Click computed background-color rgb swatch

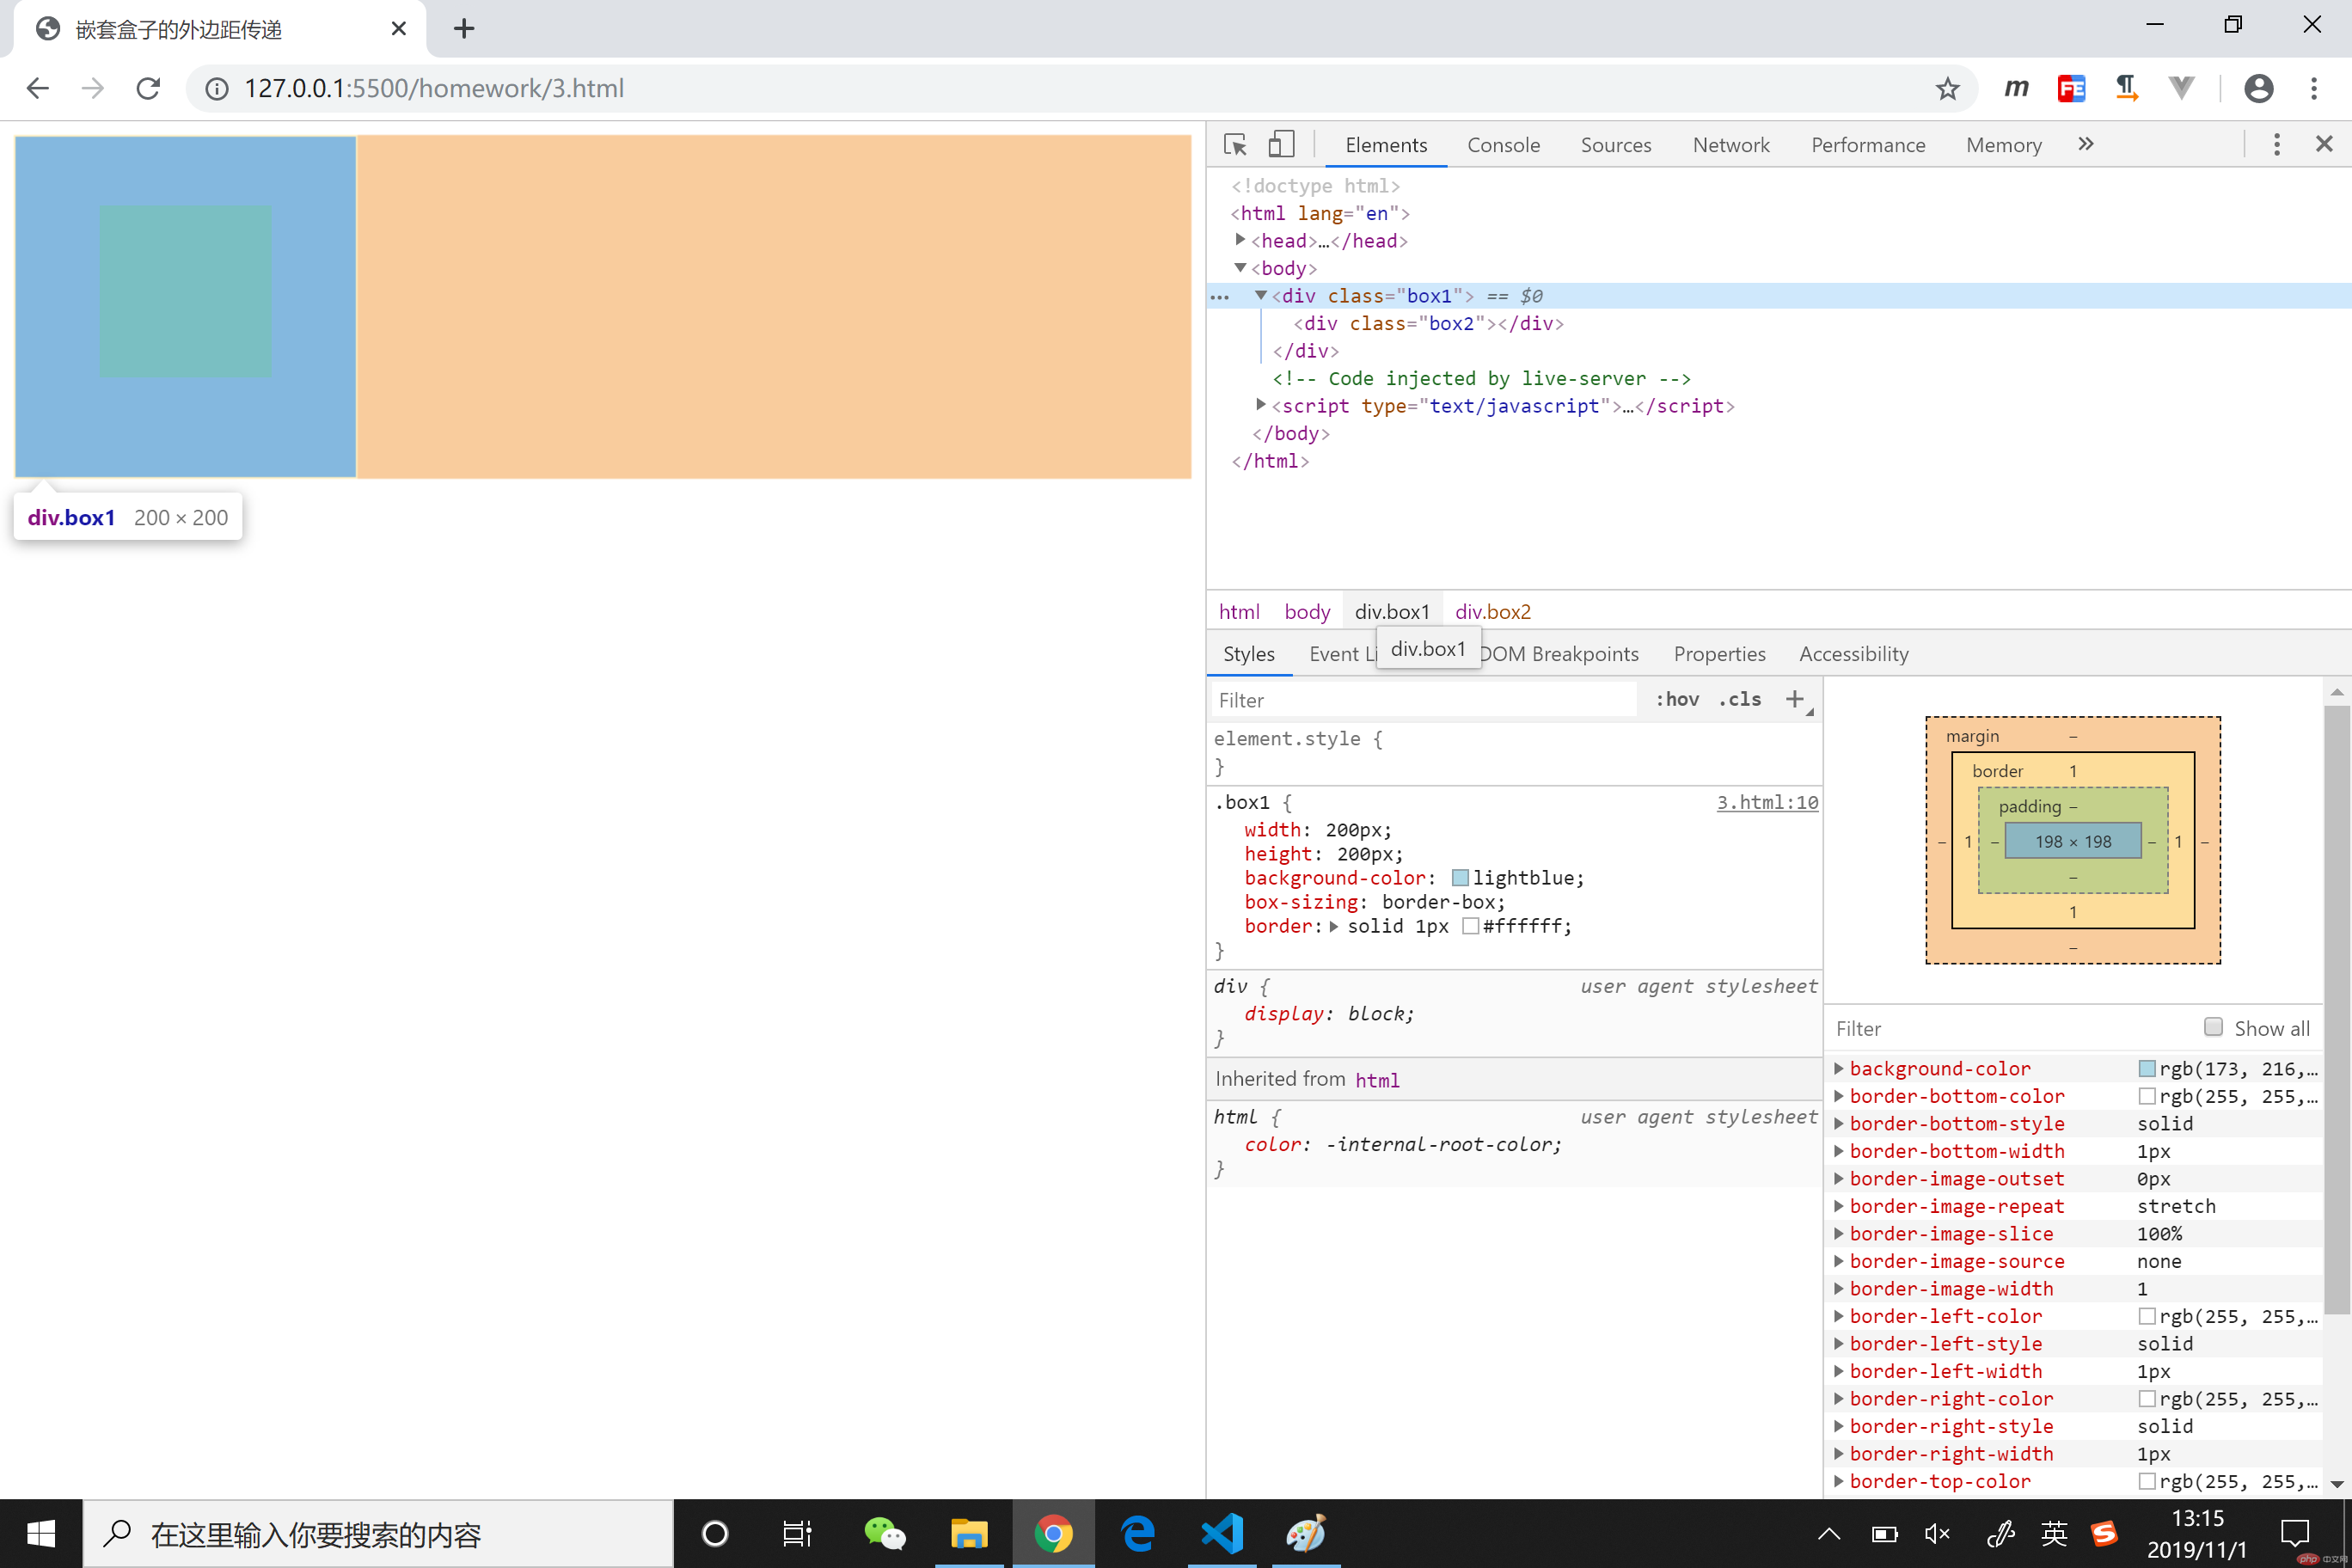pos(2146,1068)
